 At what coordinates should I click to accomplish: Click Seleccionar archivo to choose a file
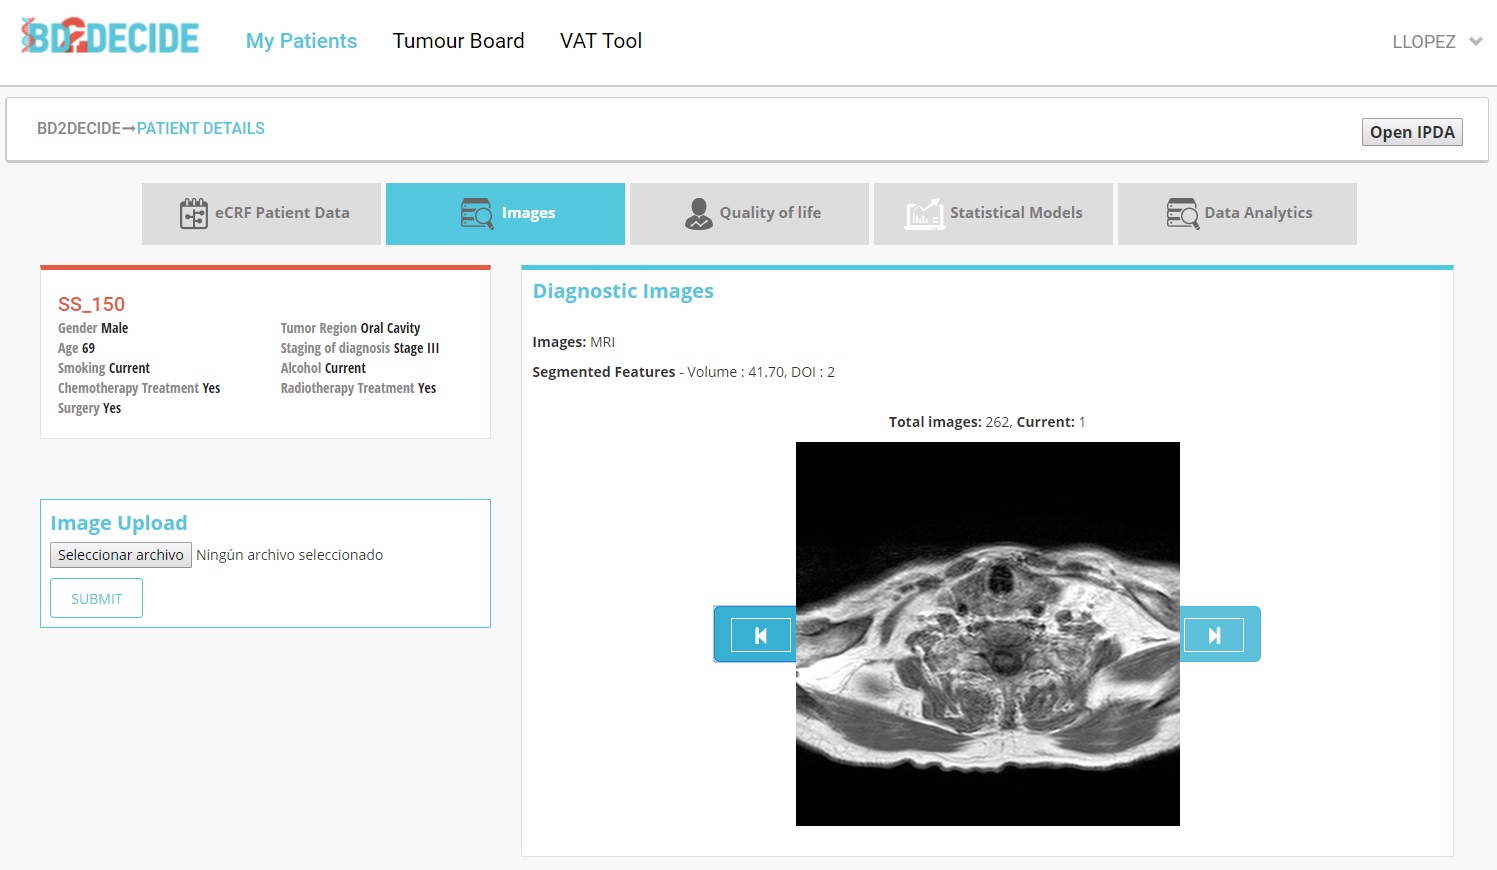pyautogui.click(x=120, y=555)
